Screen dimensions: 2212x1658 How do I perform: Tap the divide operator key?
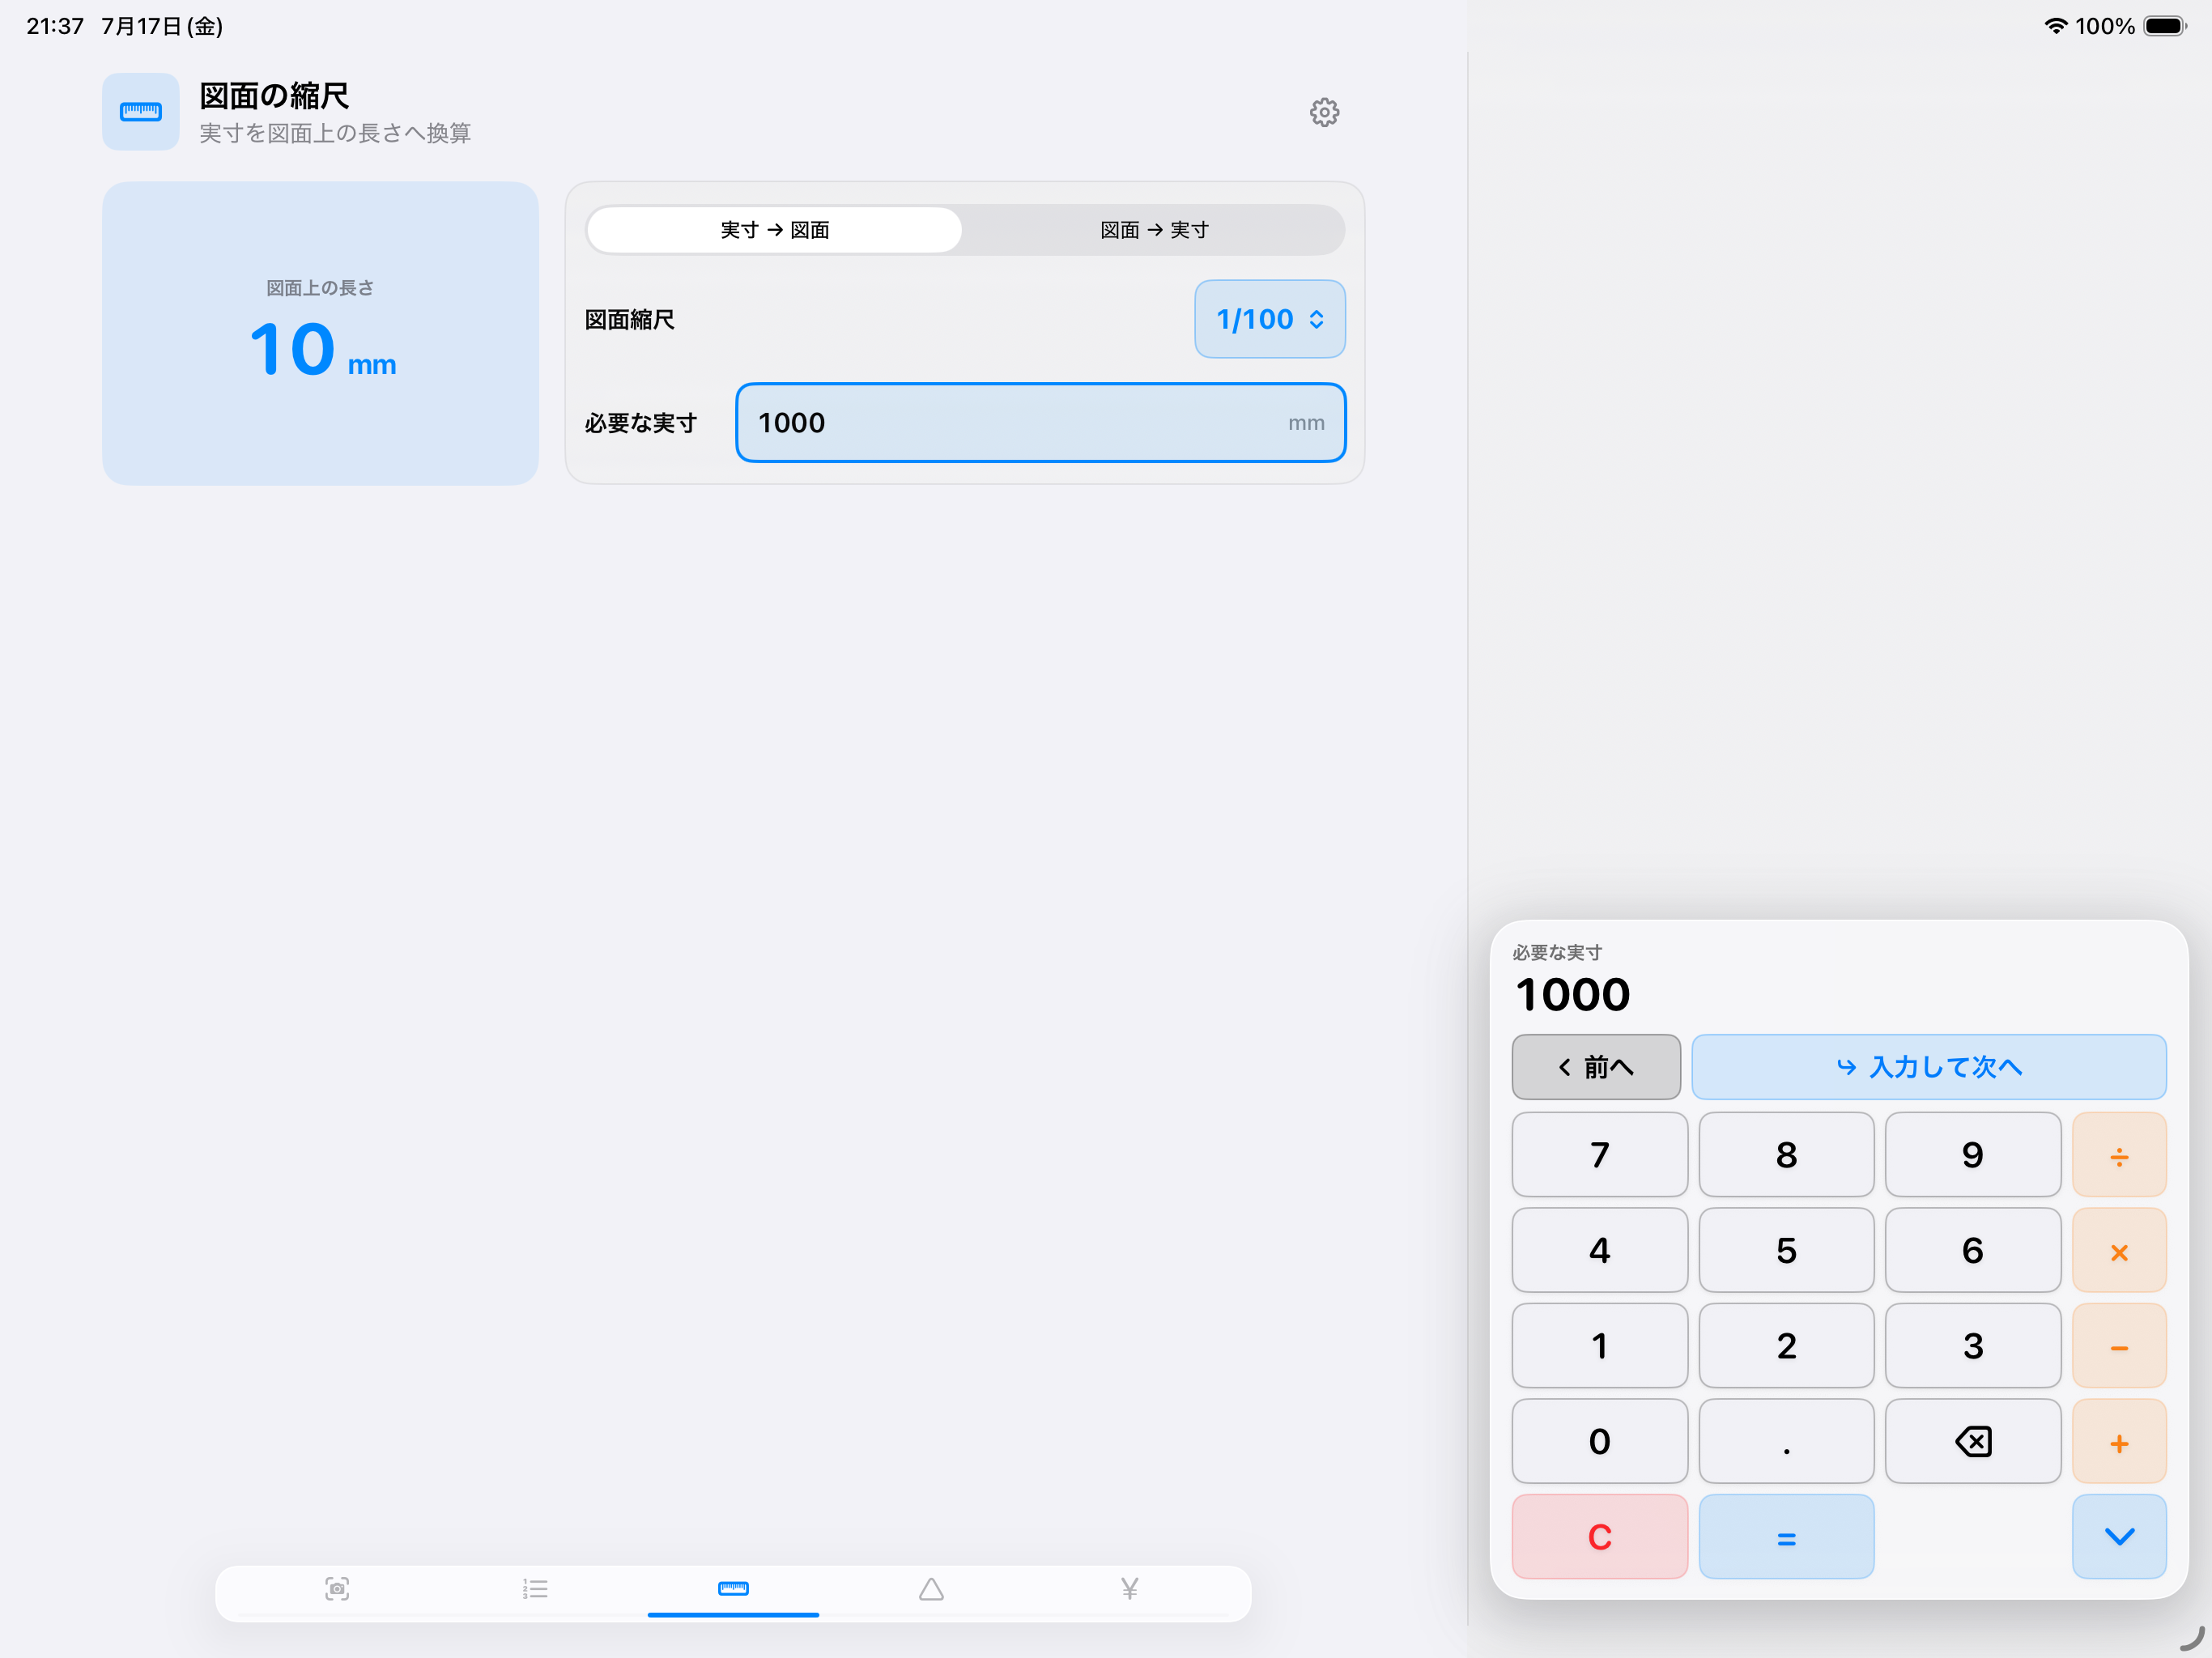click(x=2119, y=1155)
